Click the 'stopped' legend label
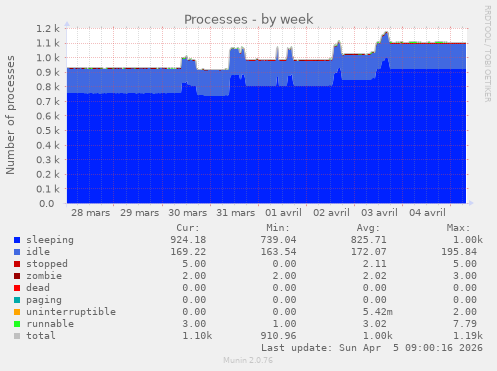Image resolution: width=497 pixels, height=371 pixels. click(x=47, y=264)
